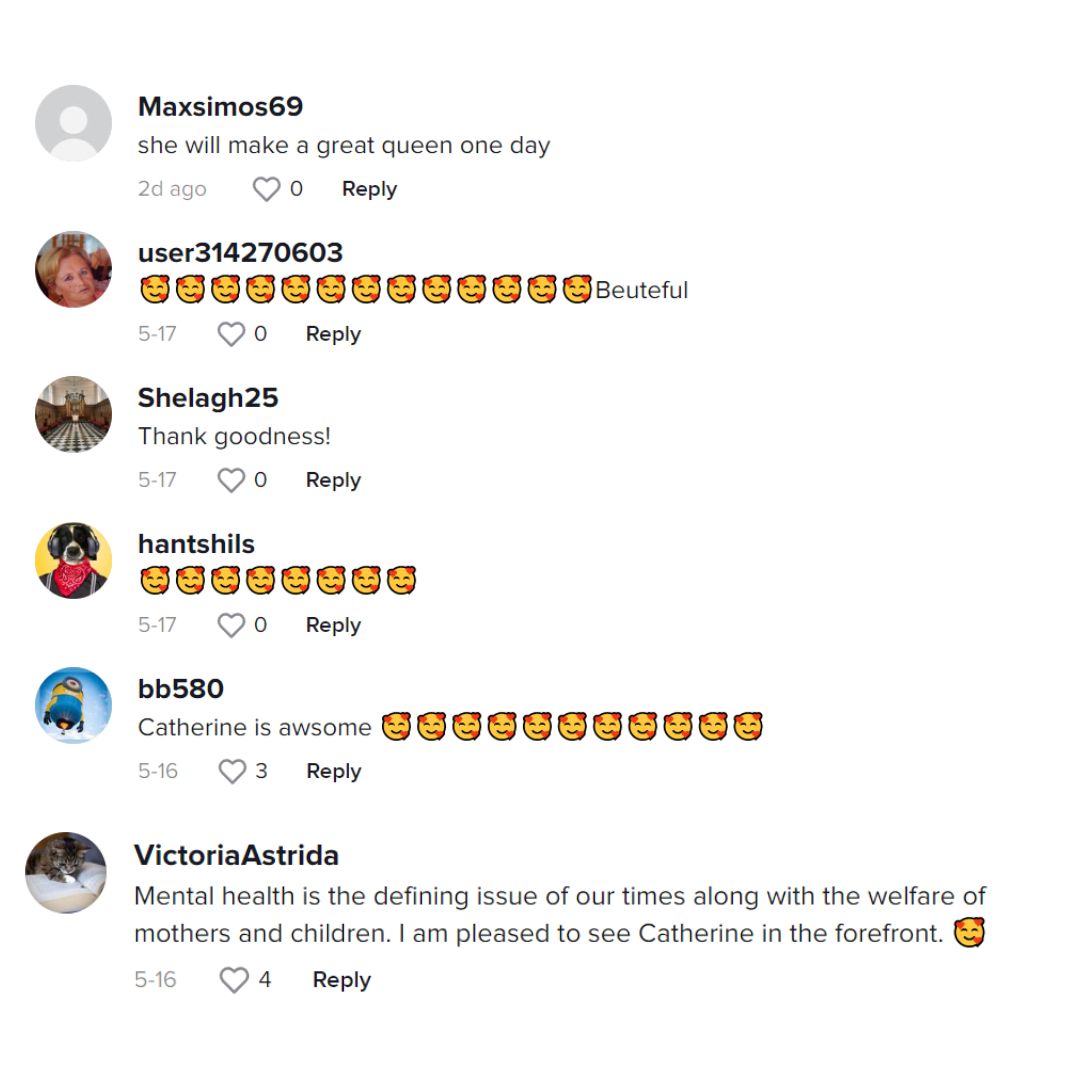Like the Maxsimos69 comment with the heart
Viewport: 1080px width, 1080px height.
(x=266, y=189)
